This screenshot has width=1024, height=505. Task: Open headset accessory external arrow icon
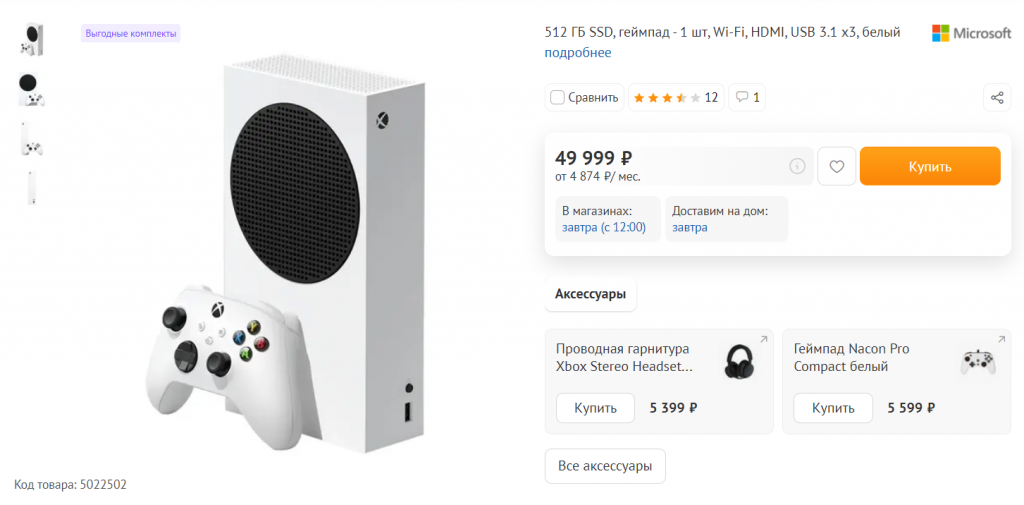point(764,340)
